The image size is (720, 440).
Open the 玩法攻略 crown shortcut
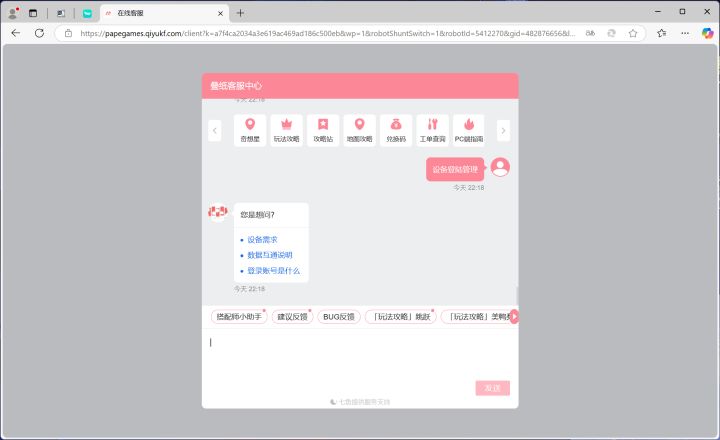pyautogui.click(x=287, y=130)
